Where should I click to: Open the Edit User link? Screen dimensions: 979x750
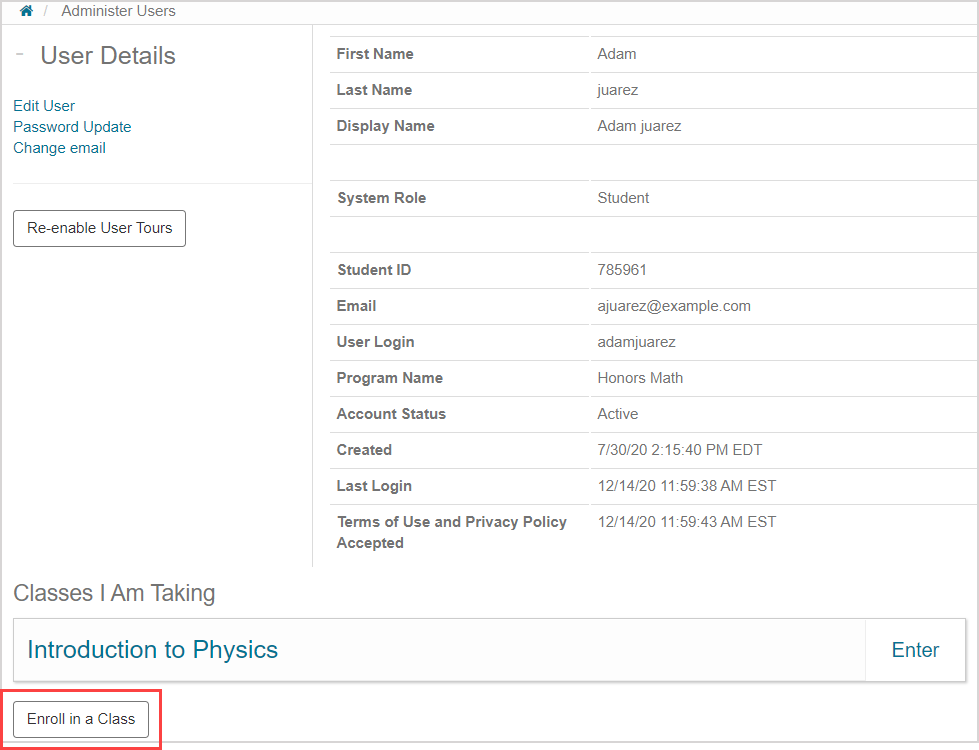[44, 106]
